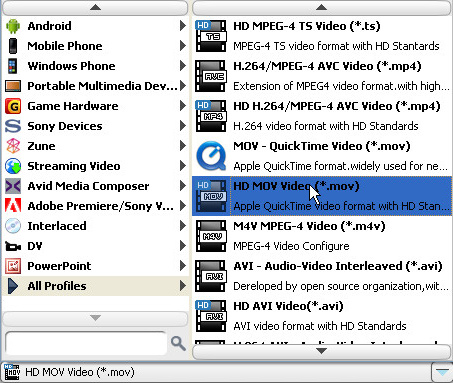Choose HD MPEG-4 TS Video (*.ts) format
This screenshot has width=453, height=383.
tap(322, 36)
